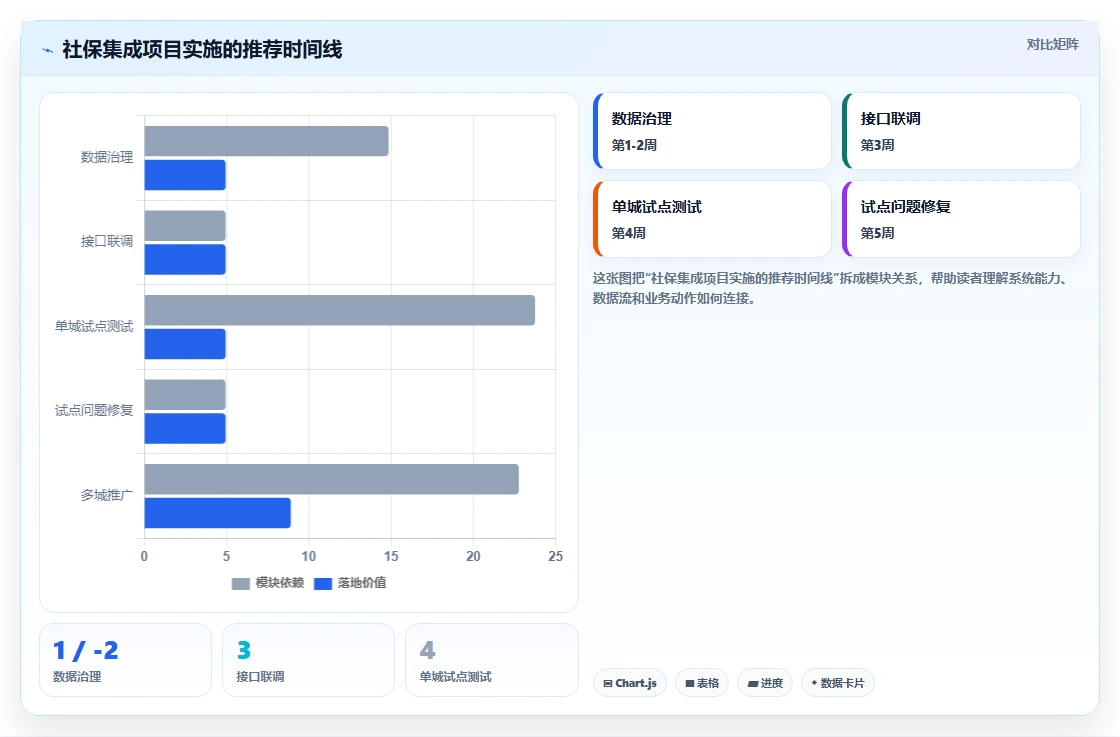Click the 进度 tag chip
This screenshot has height=737, width=1120.
(764, 683)
